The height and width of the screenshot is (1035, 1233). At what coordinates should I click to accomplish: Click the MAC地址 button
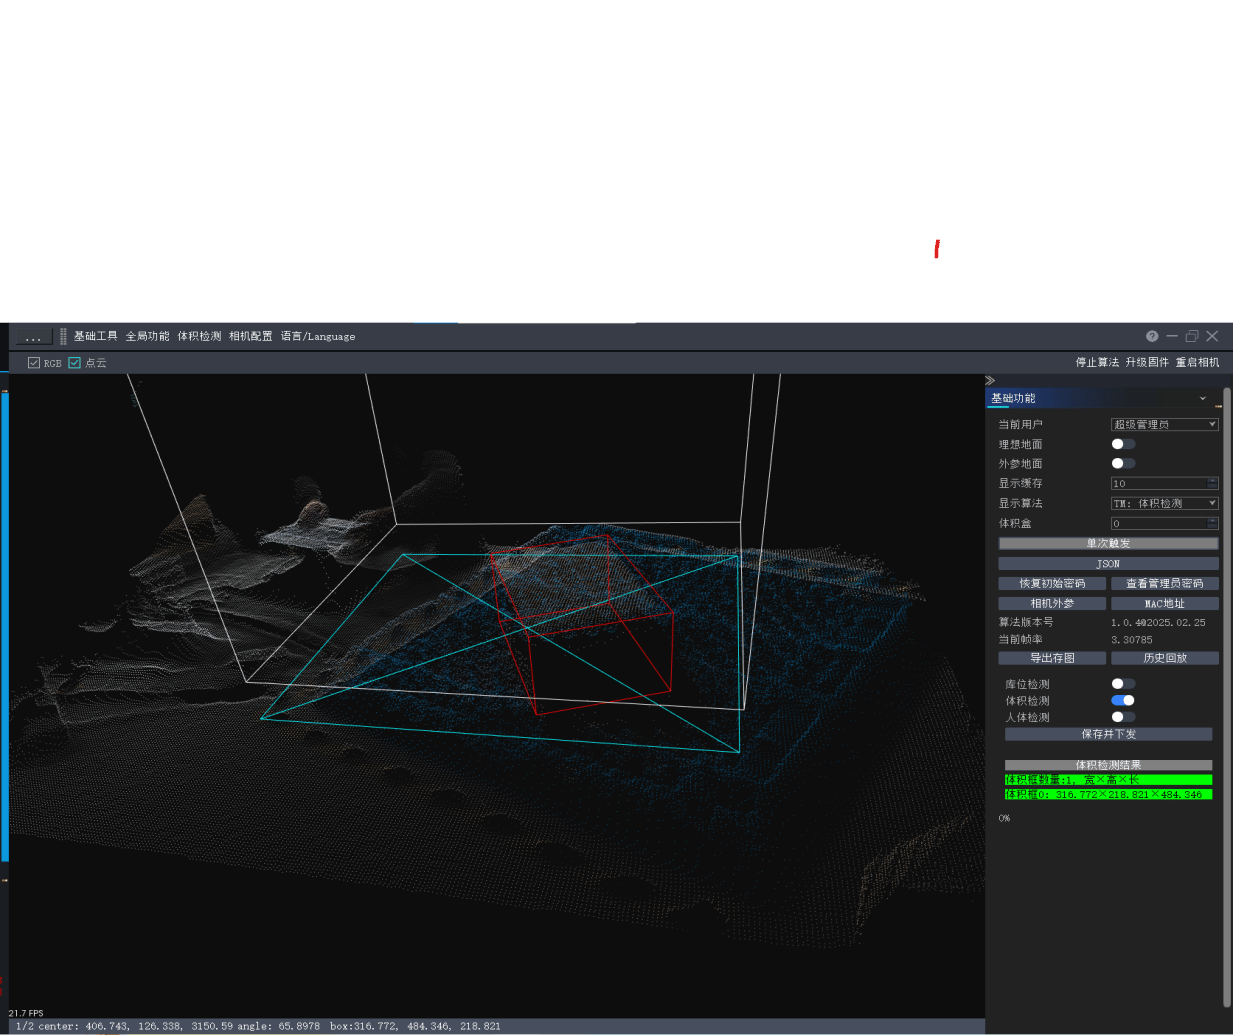(x=1165, y=603)
